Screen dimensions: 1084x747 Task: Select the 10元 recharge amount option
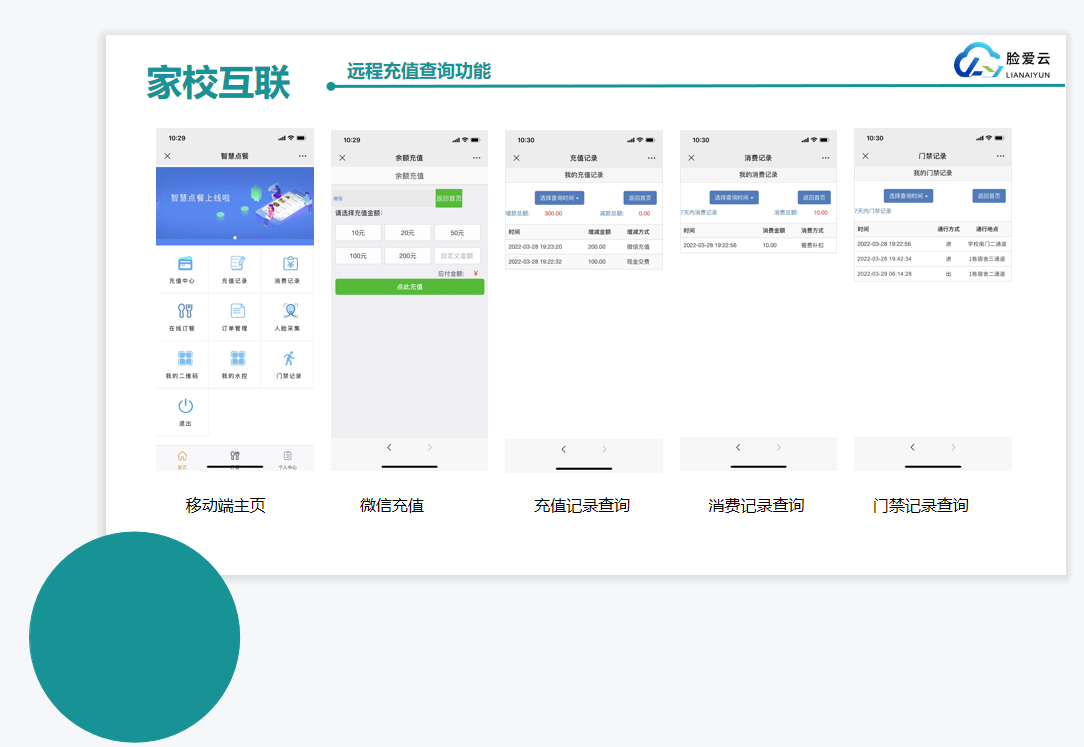pos(358,232)
